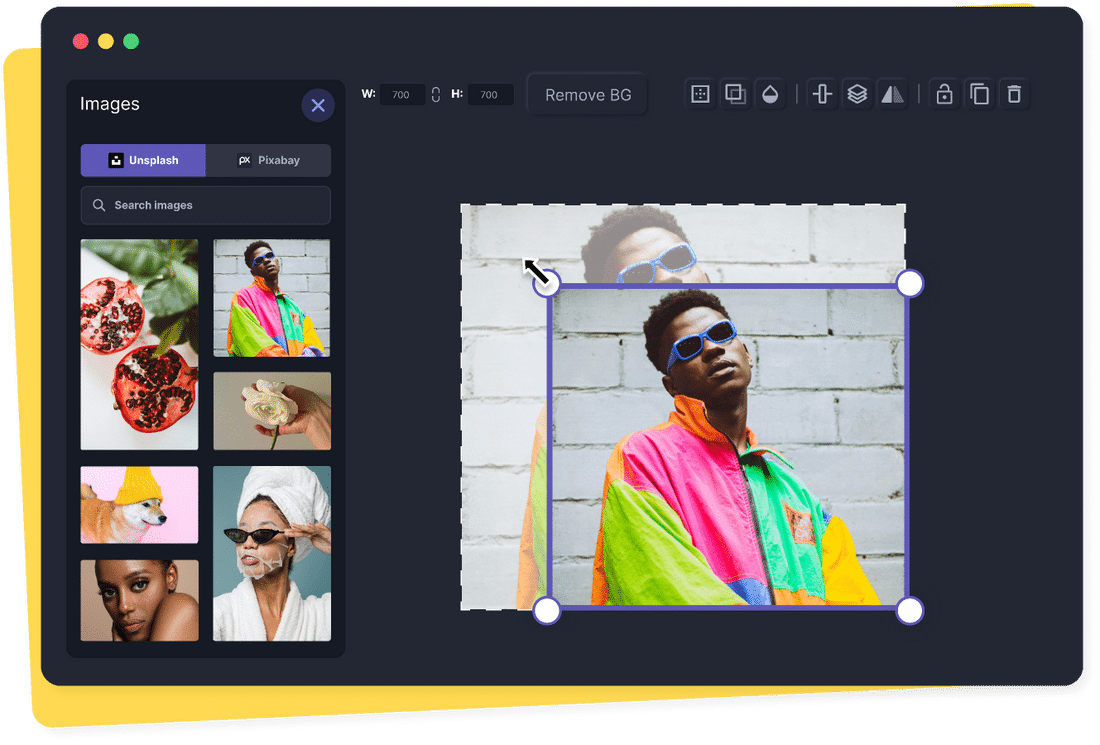This screenshot has height=745, width=1100.
Task: Switch to the Pixabay tab
Action: (x=268, y=160)
